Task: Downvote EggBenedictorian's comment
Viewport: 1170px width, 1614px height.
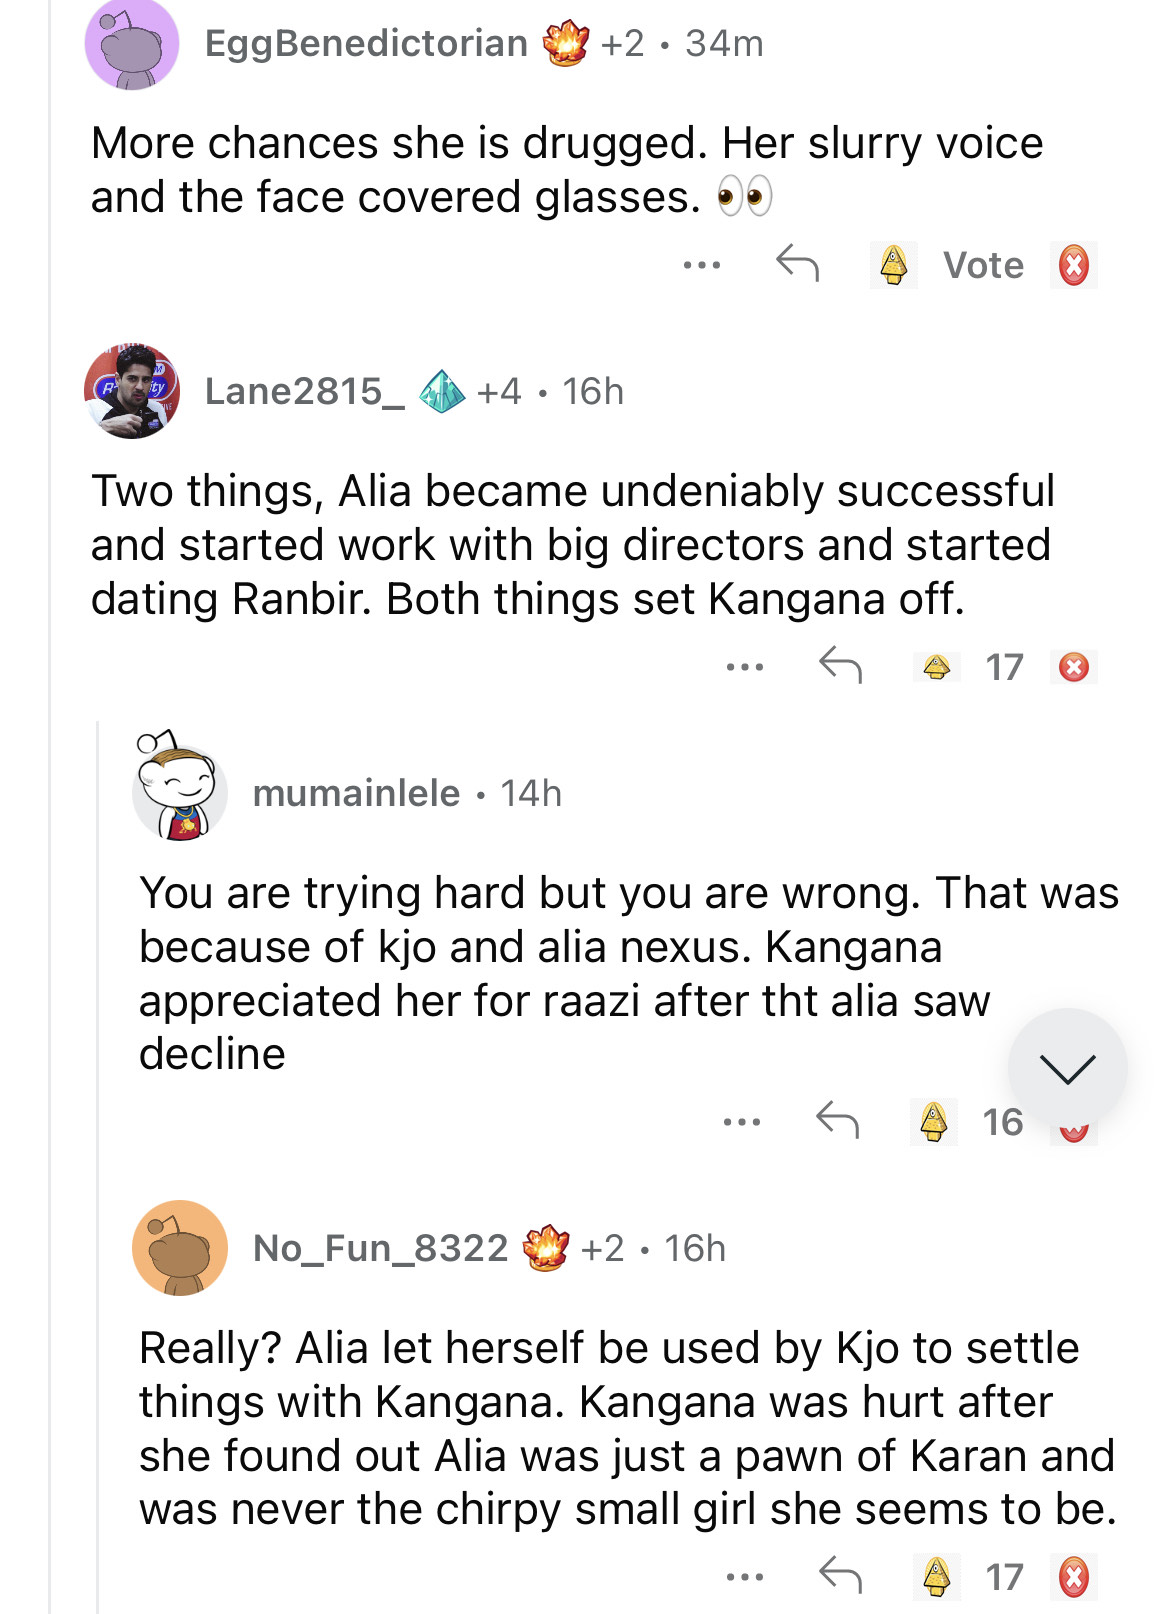Action: pyautogui.click(x=1074, y=266)
